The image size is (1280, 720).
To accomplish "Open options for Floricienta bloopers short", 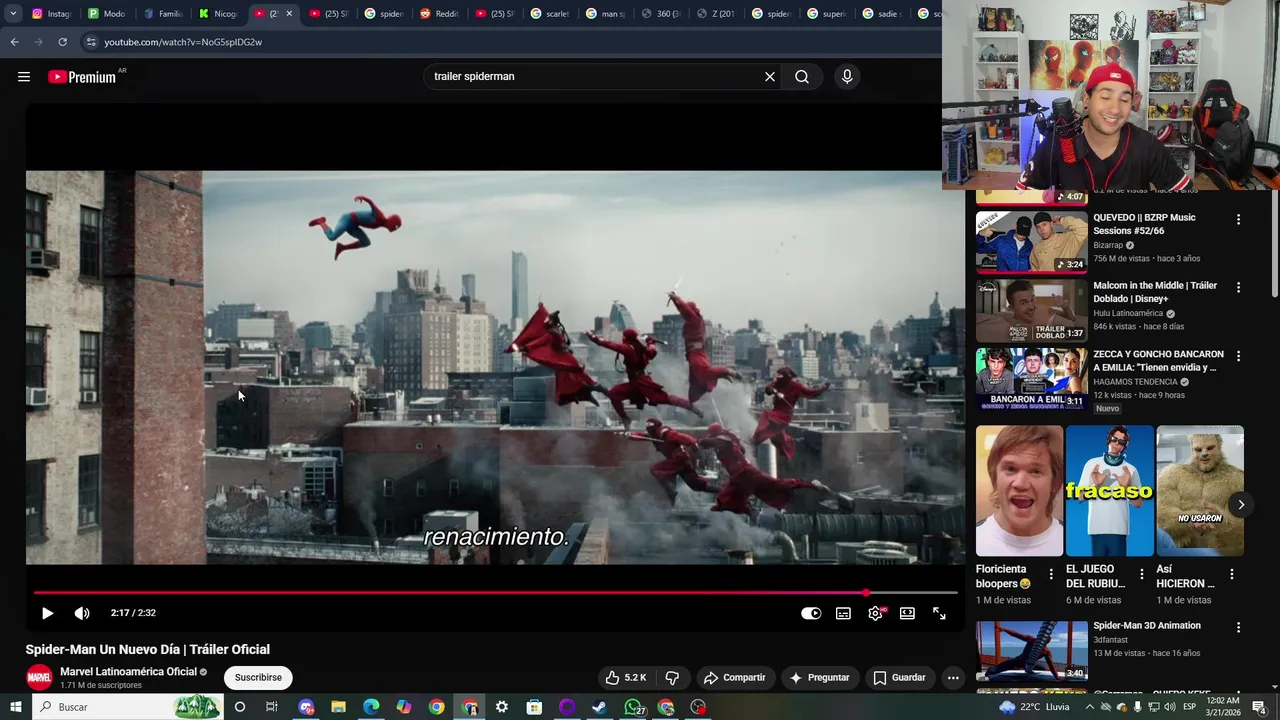I will [x=1051, y=574].
